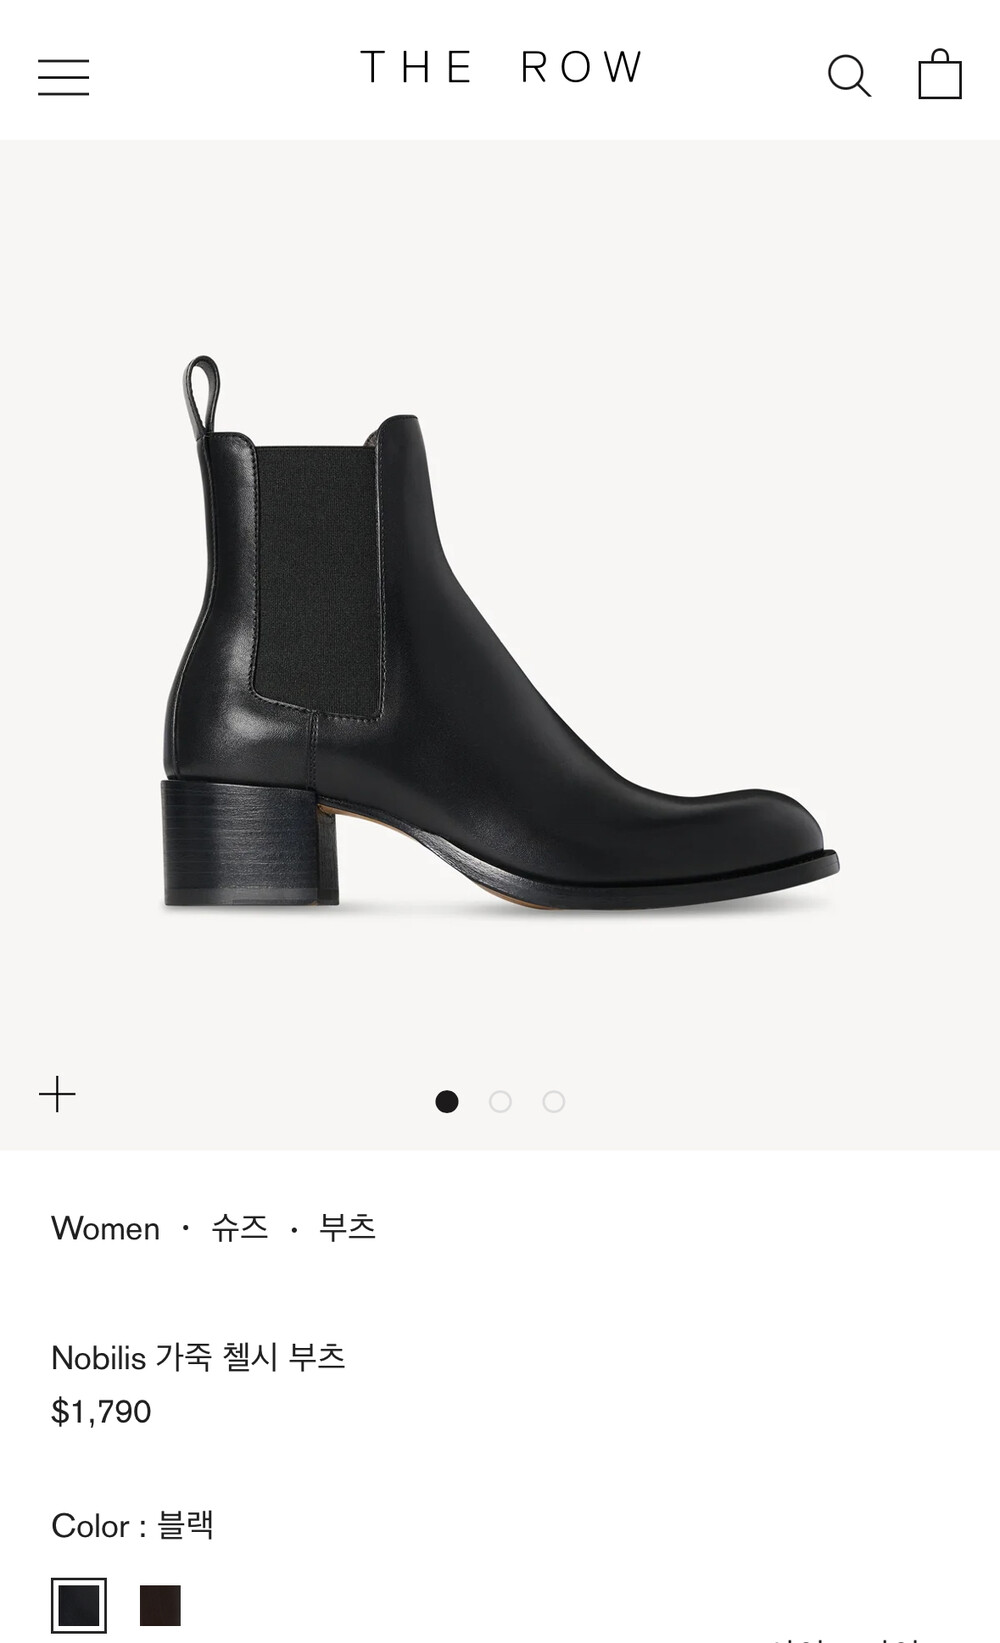
Task: Click the Nobilis 가죽 첼시 부츠 title
Action: coord(198,1357)
